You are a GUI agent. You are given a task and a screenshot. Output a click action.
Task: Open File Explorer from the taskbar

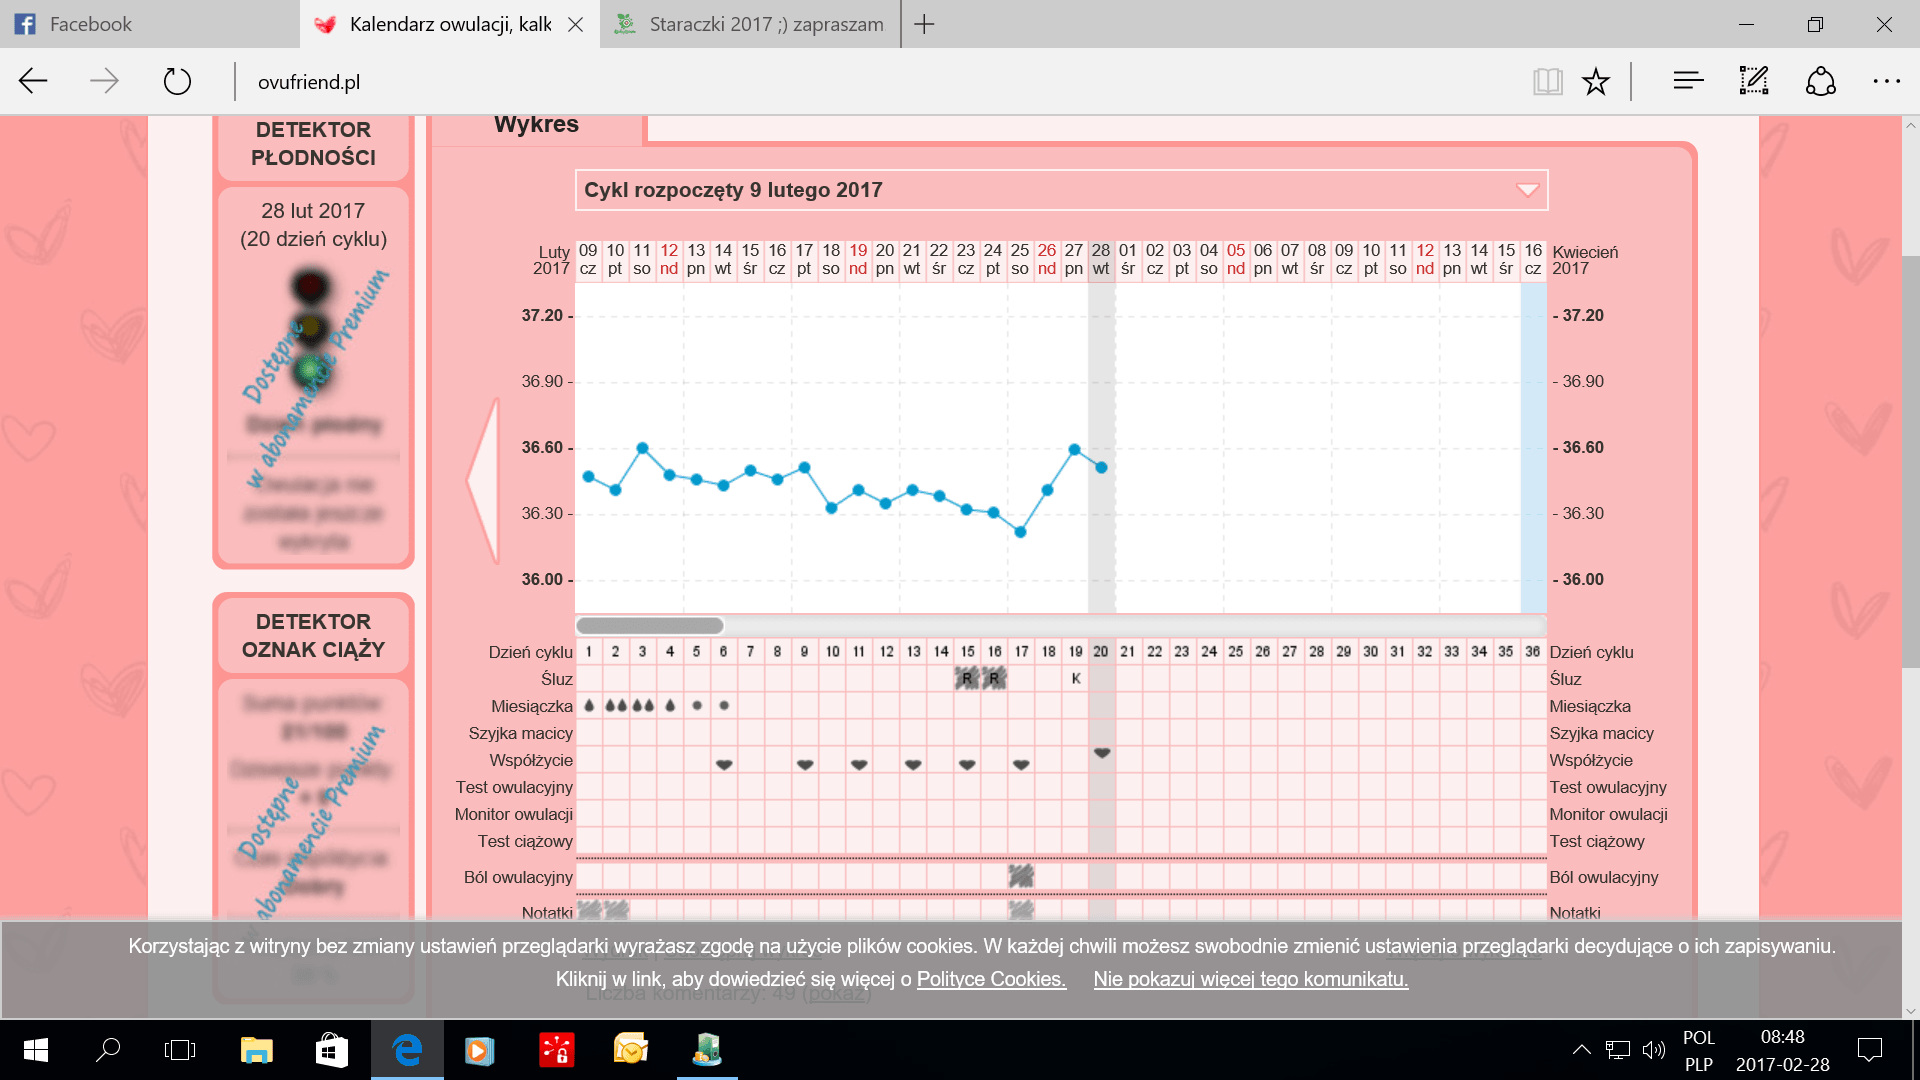[257, 1050]
